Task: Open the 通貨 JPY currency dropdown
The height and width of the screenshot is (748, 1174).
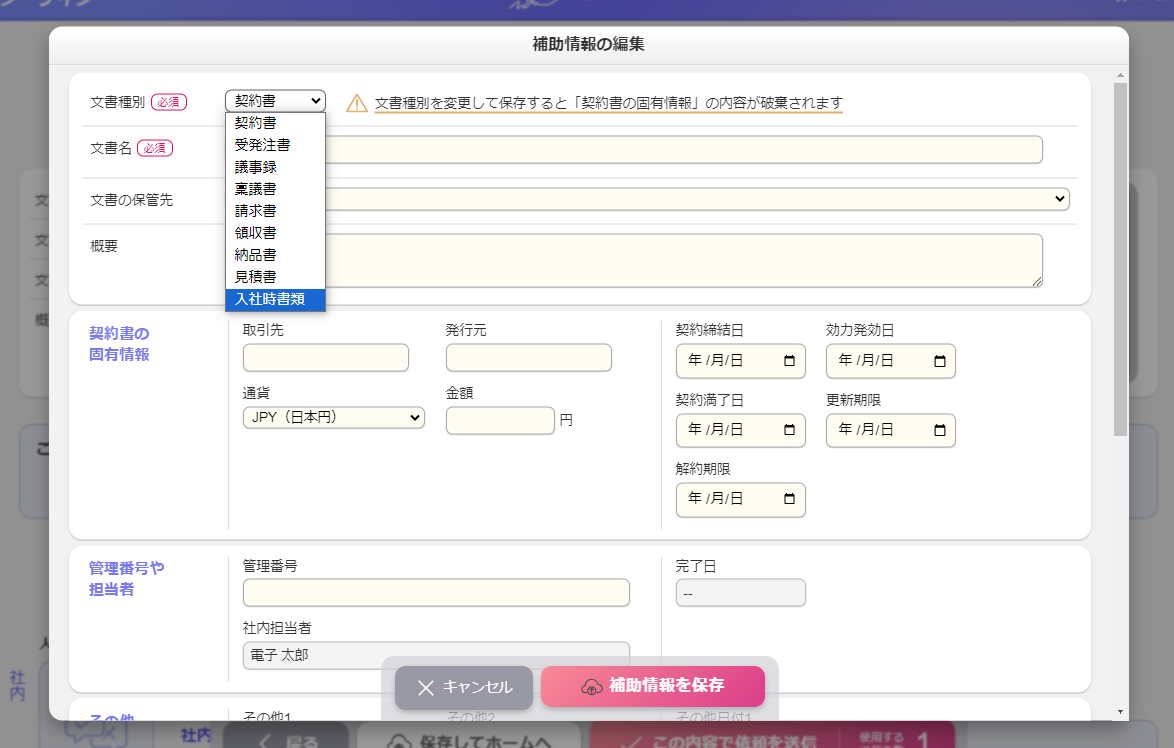Action: (x=333, y=418)
